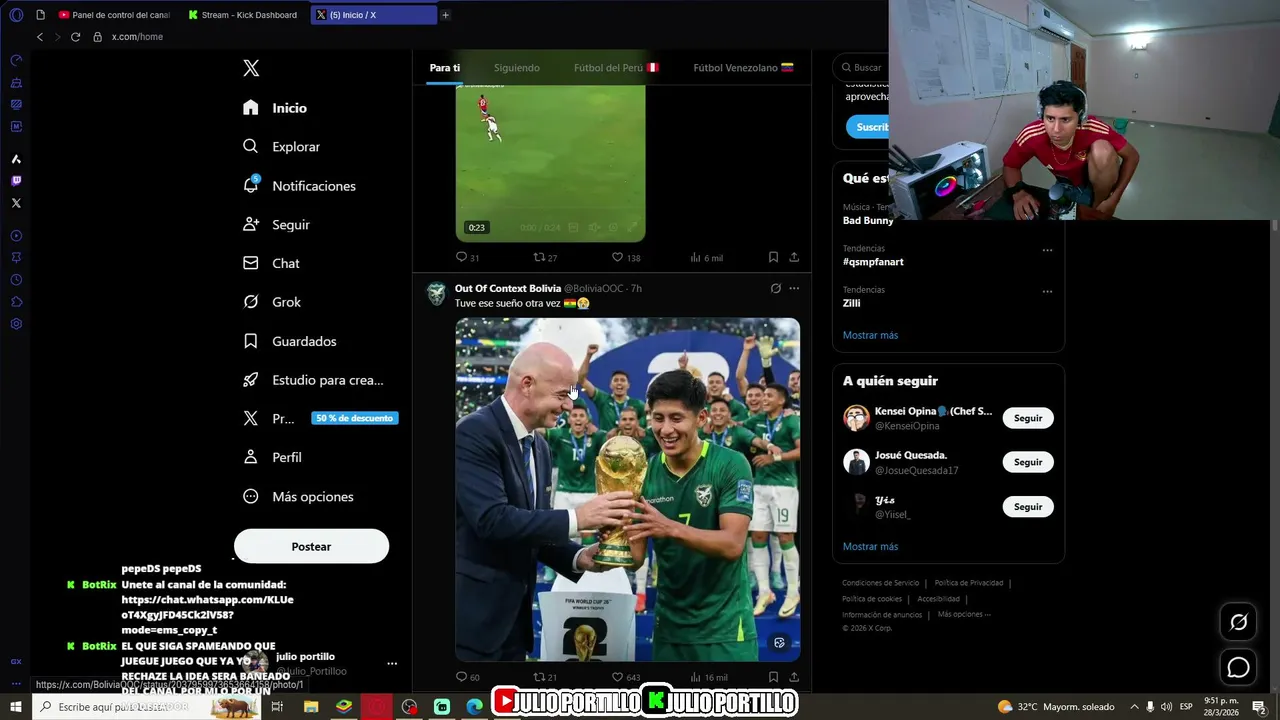Open the 50 % de descuento Premium offer
Viewport: 1280px width, 720px height.
coord(354,418)
